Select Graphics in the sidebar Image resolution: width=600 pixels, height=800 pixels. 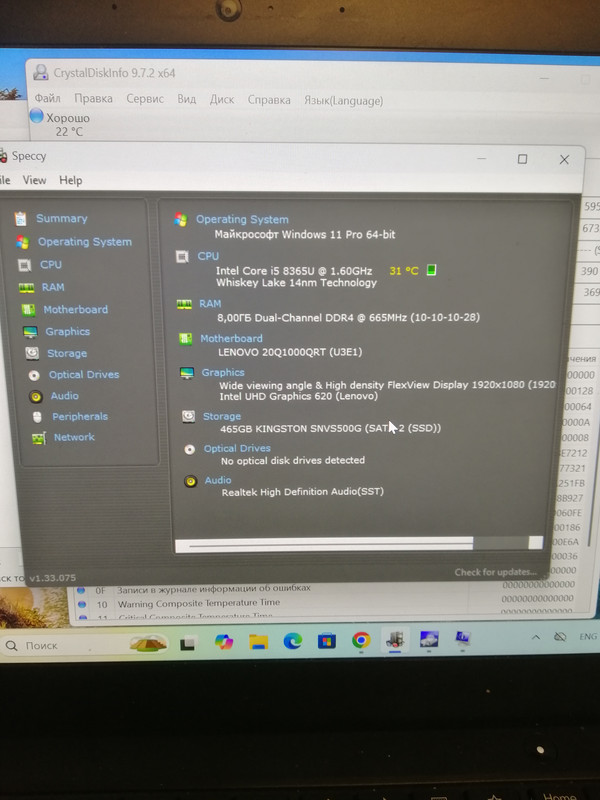tap(67, 332)
